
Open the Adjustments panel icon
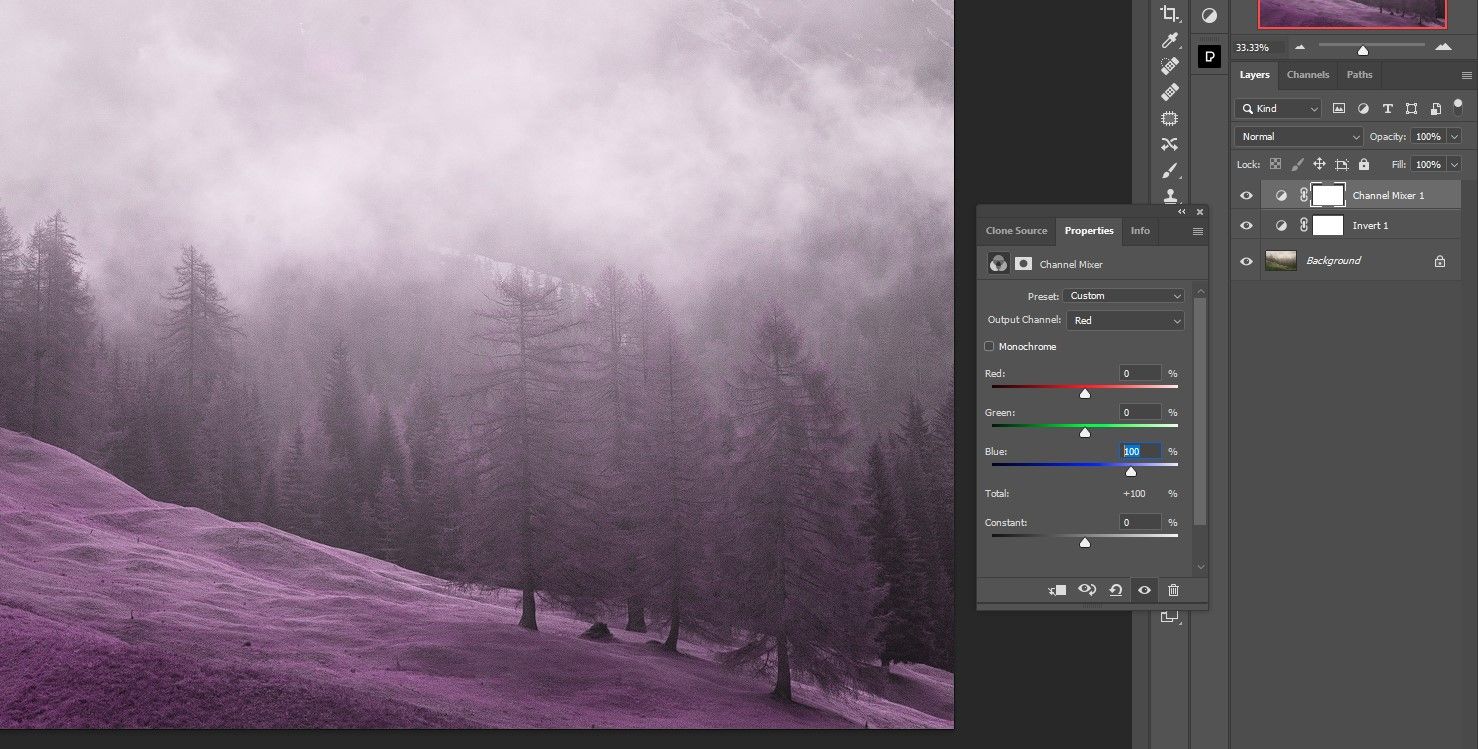pyautogui.click(x=1209, y=15)
